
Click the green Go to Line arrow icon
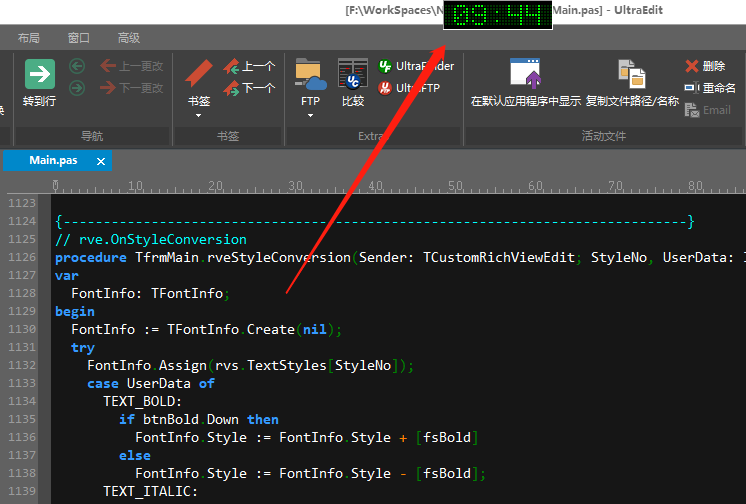(x=39, y=74)
